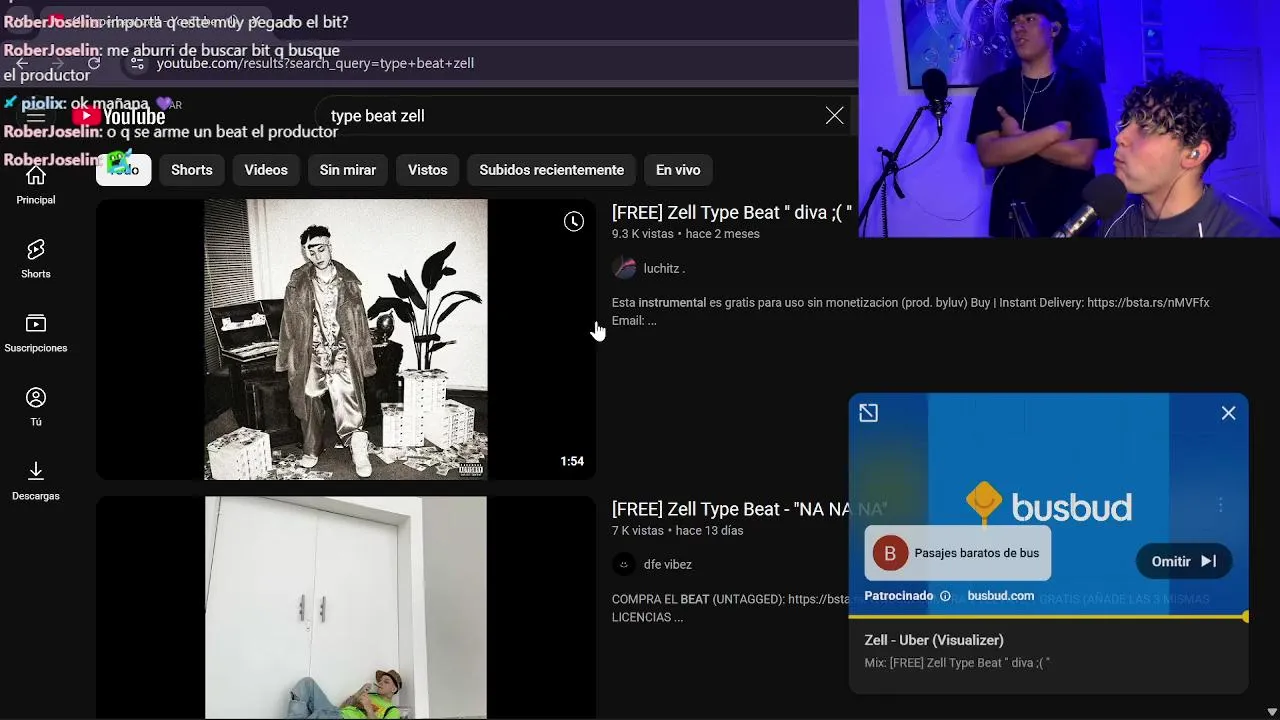Open luchitz channel avatar

click(624, 268)
